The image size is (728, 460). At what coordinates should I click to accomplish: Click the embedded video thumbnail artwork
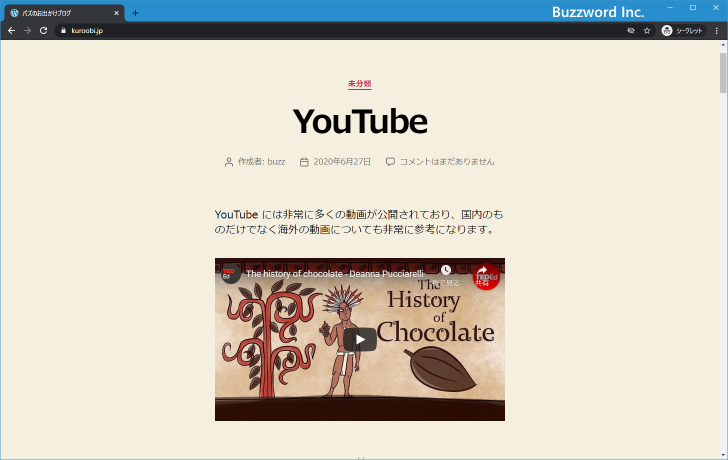[360, 339]
